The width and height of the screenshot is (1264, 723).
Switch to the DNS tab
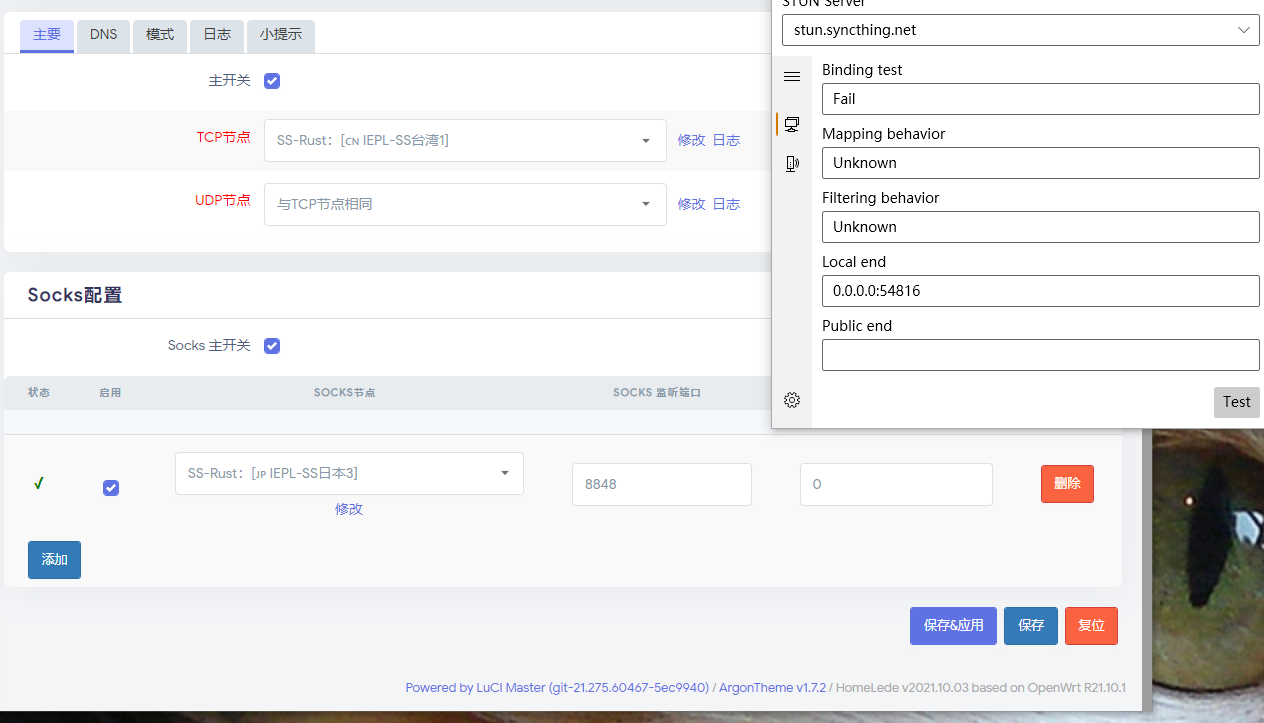click(x=103, y=35)
